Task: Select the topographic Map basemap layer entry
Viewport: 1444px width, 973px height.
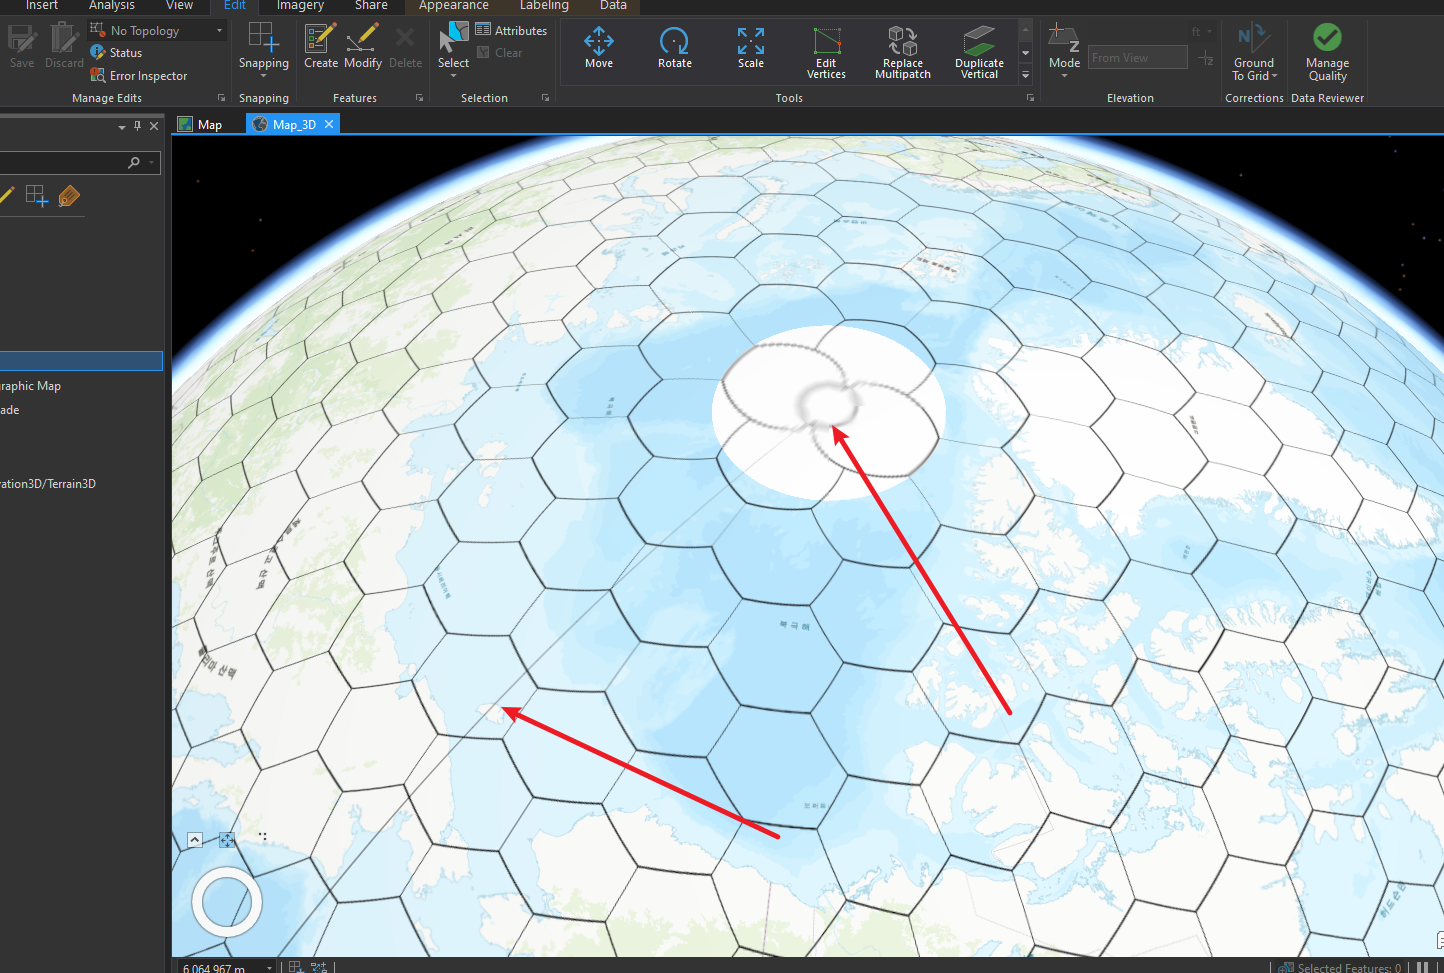Action: (x=31, y=386)
